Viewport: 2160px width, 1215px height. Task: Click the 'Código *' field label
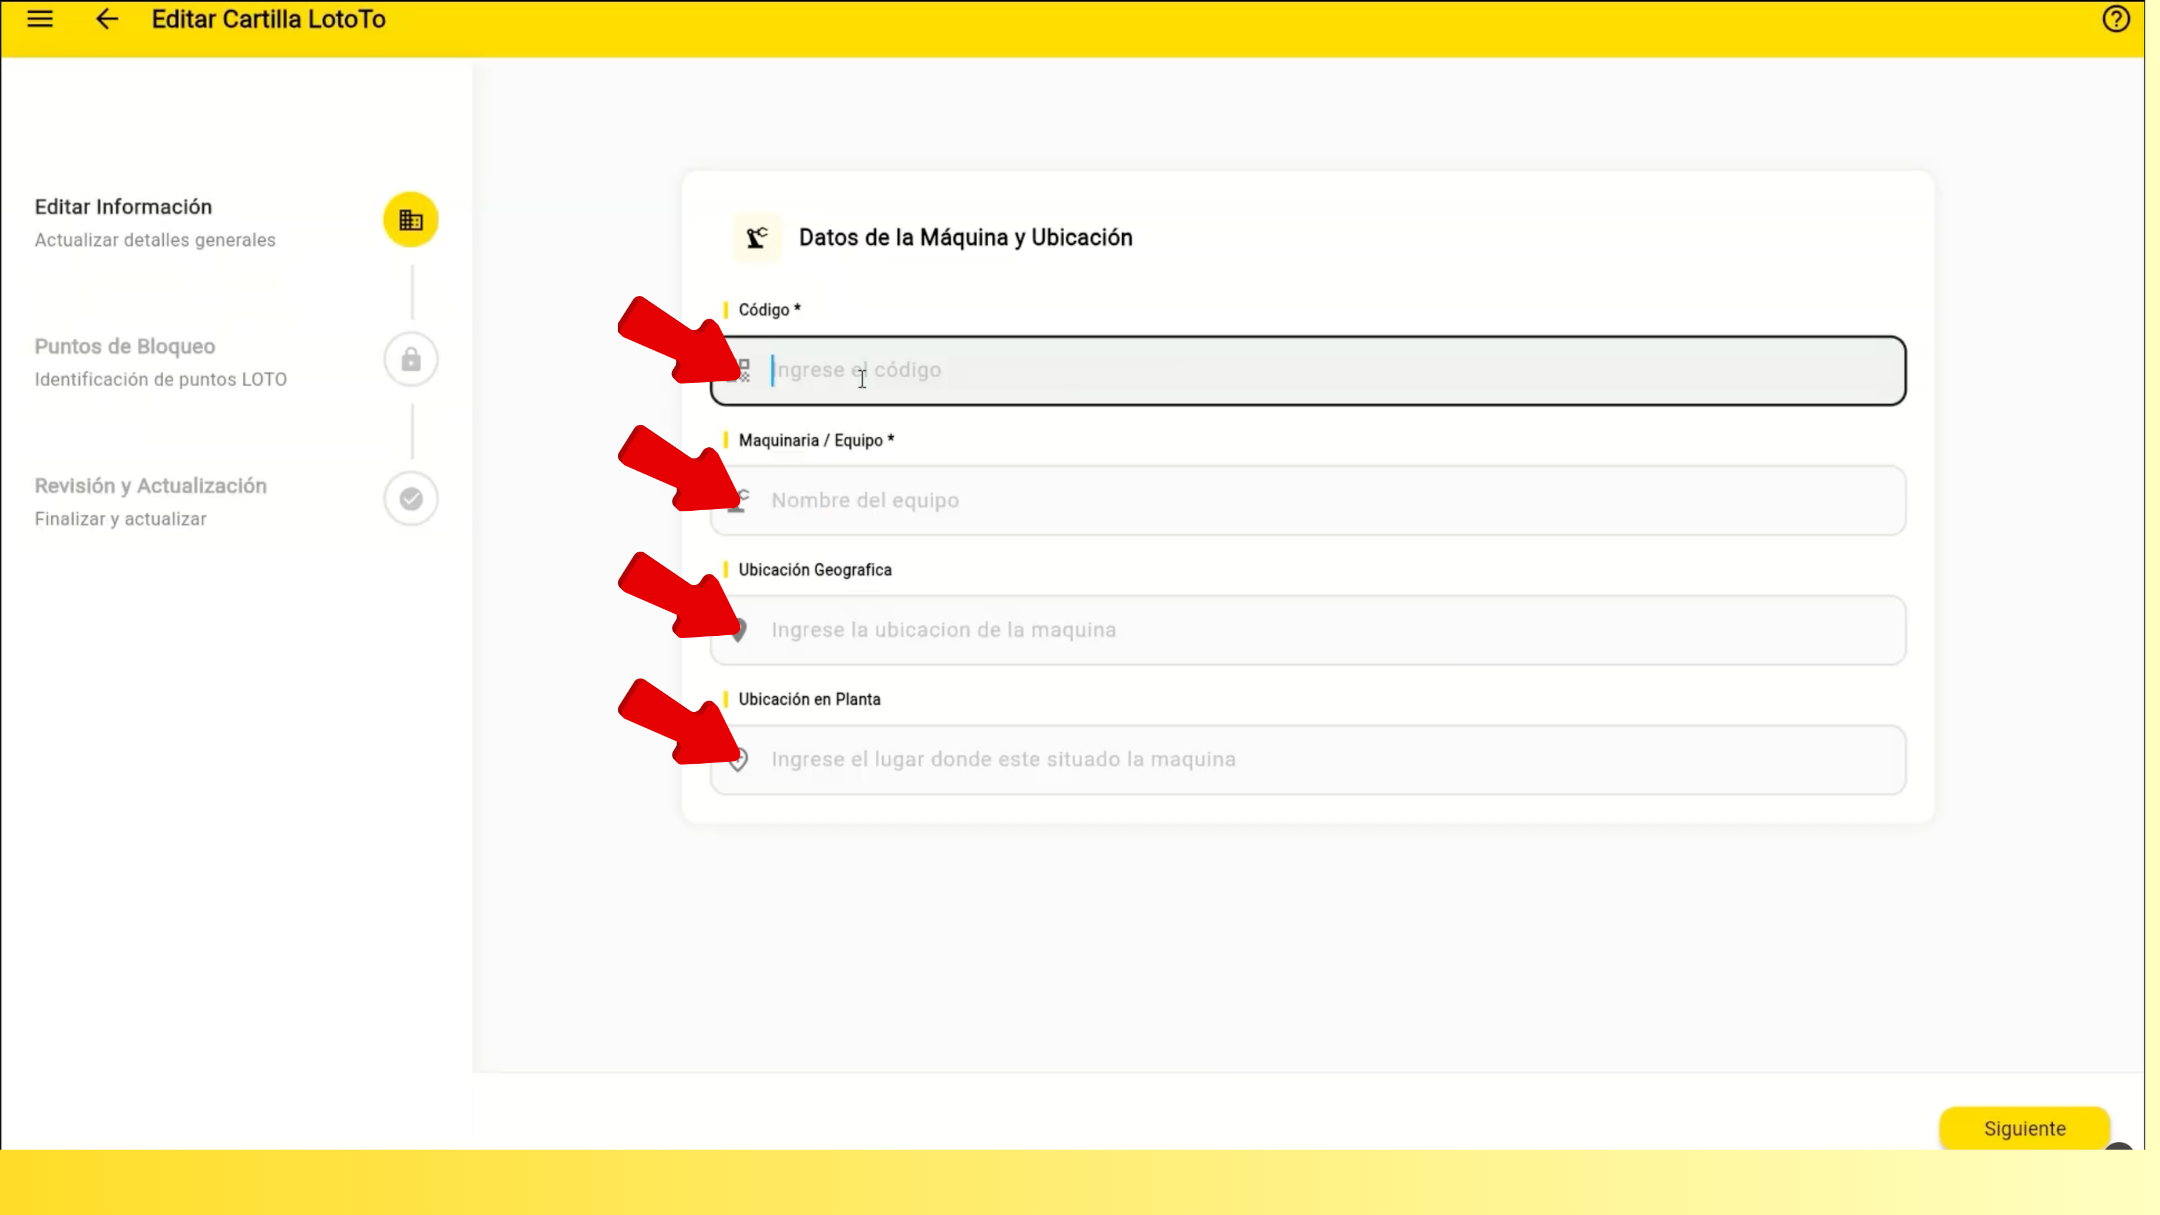(769, 310)
